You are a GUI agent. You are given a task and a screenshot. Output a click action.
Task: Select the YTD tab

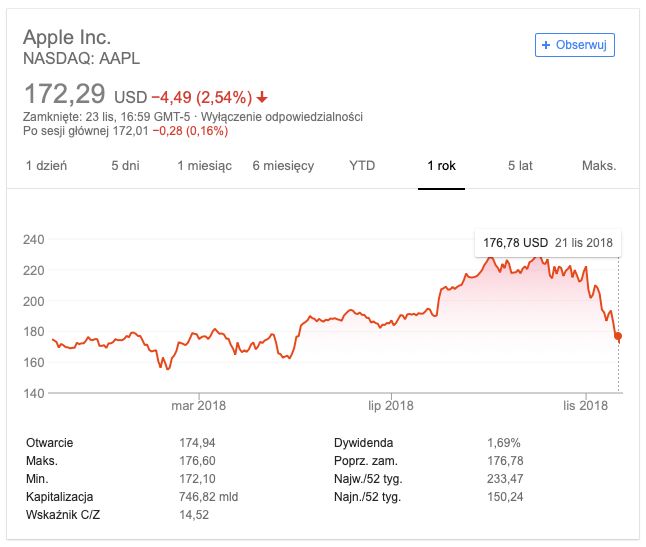[x=362, y=165]
